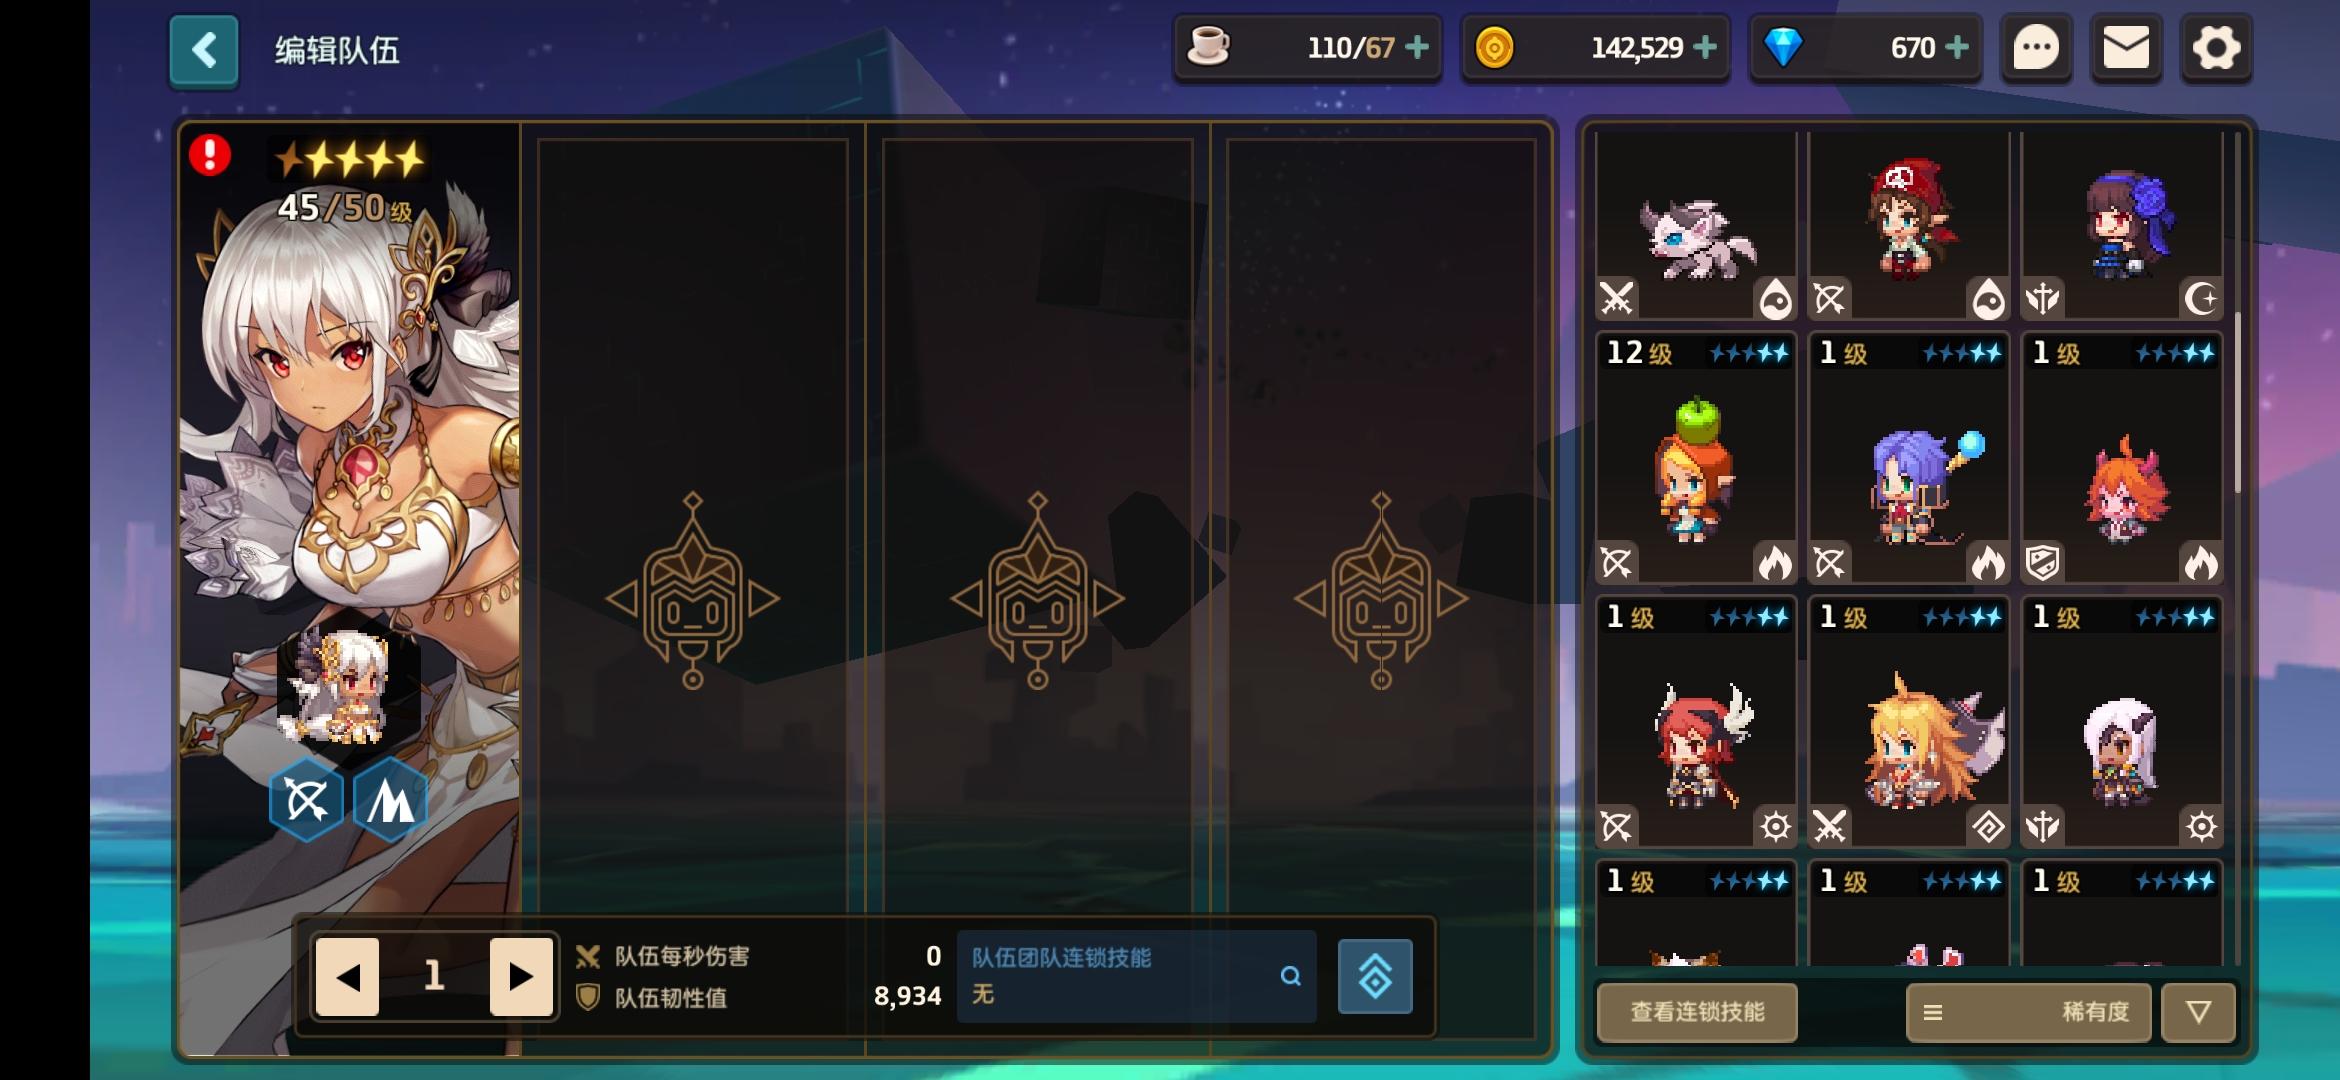The width and height of the screenshot is (2340, 1080).
Task: Select the pirate bandana girl hero
Action: click(1909, 226)
